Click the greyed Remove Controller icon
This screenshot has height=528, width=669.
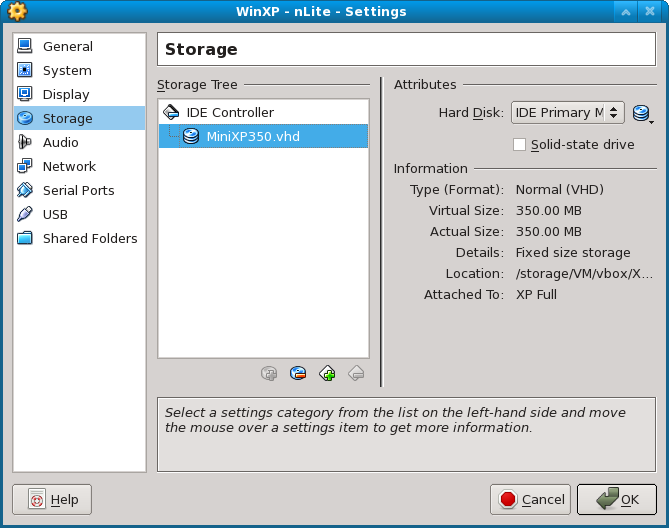[x=356, y=374]
